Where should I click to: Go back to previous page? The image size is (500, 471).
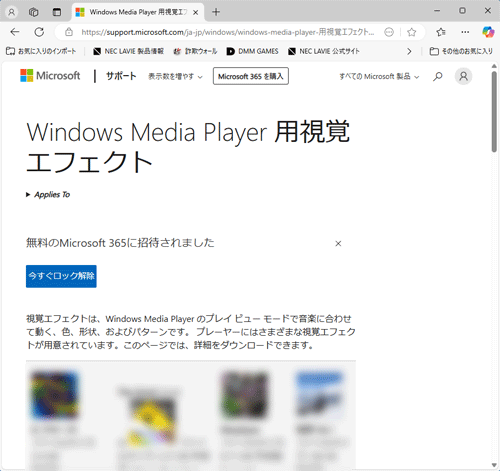click(x=15, y=32)
